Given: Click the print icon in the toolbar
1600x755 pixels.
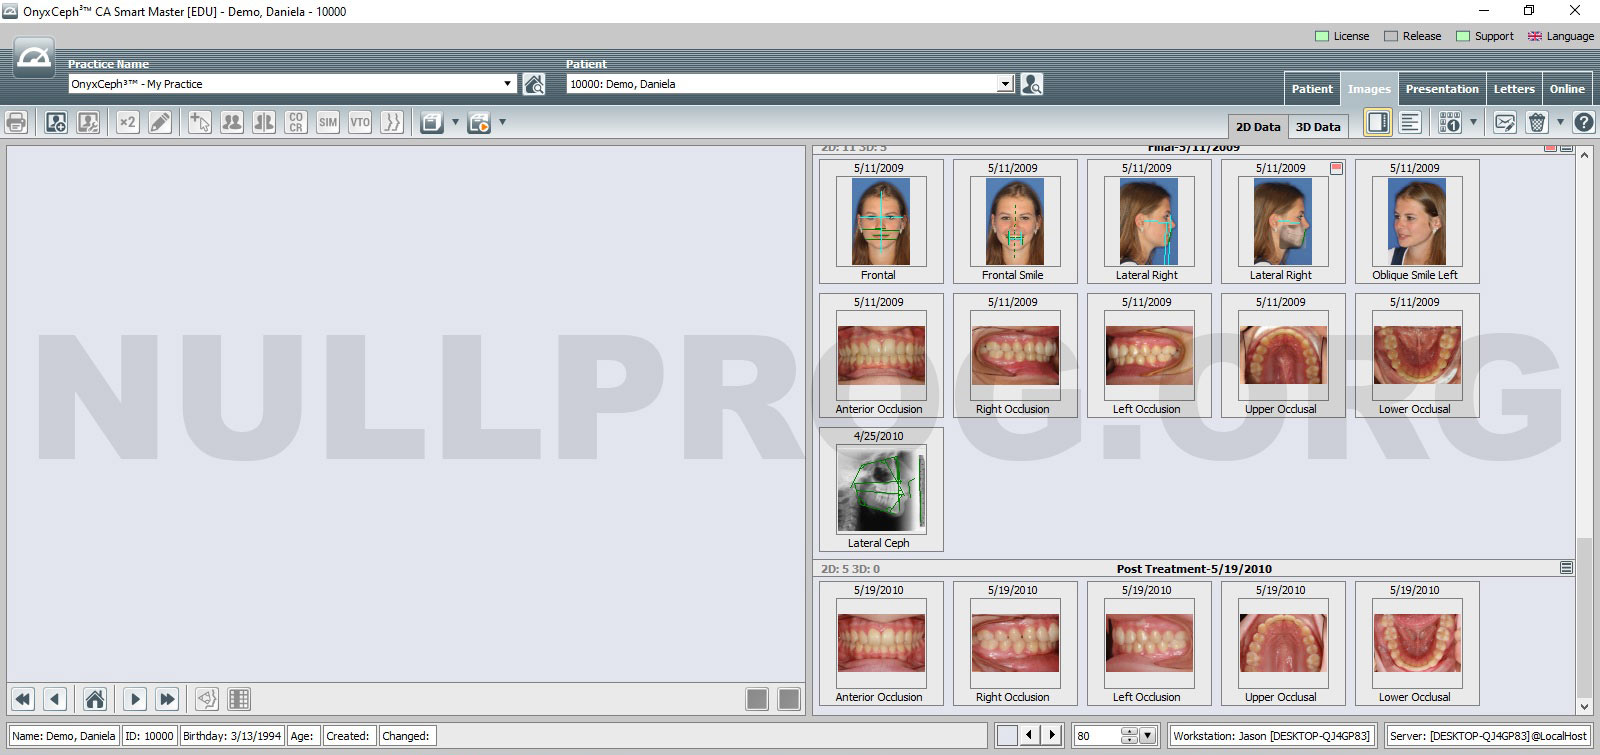Looking at the screenshot, I should pos(17,122).
